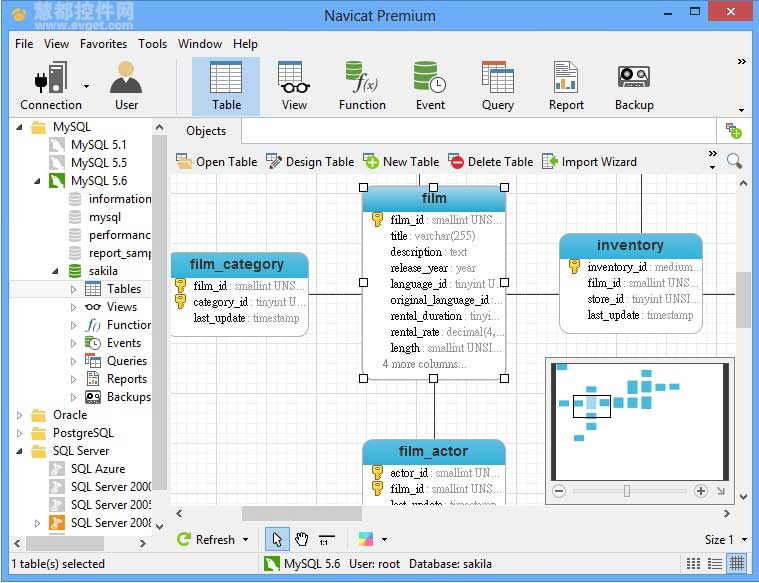Select the pointer select tool
This screenshot has width=759, height=583.
coord(277,539)
